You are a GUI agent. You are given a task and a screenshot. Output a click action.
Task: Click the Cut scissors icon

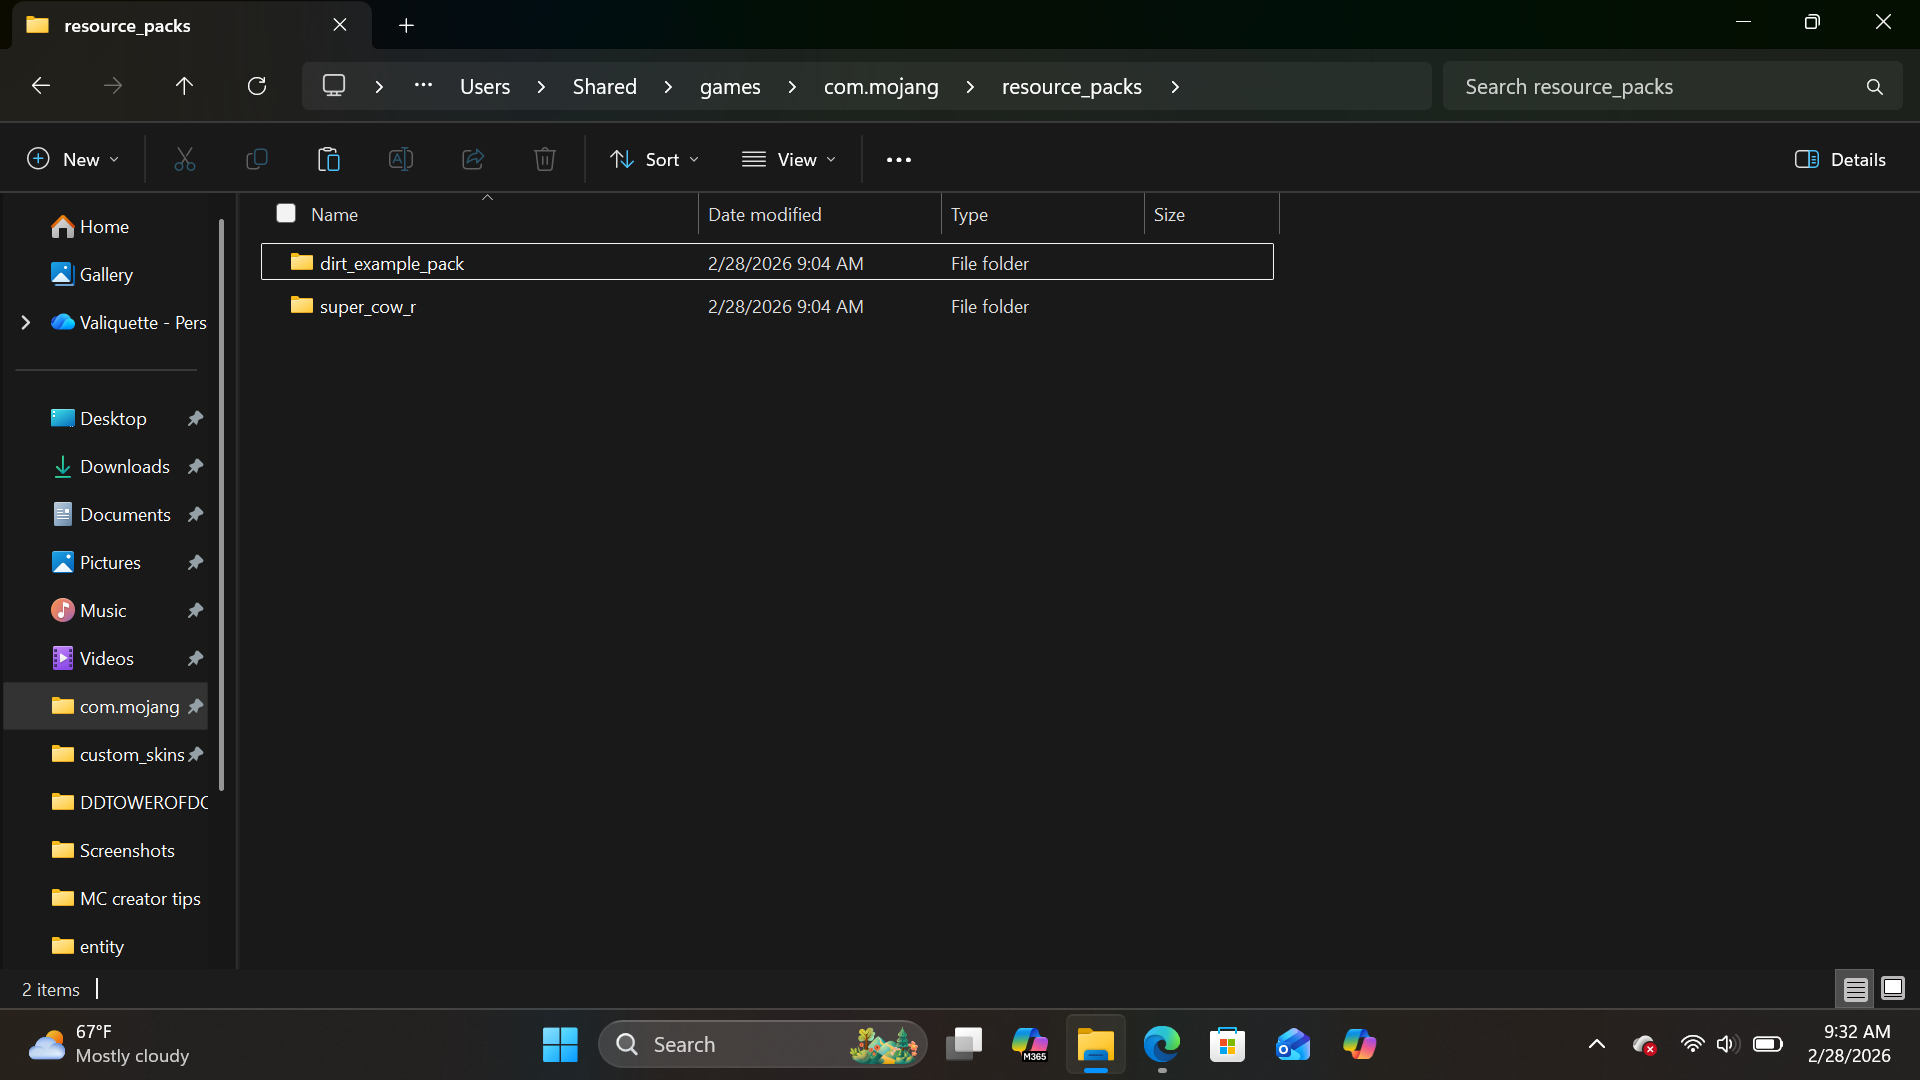(x=185, y=159)
